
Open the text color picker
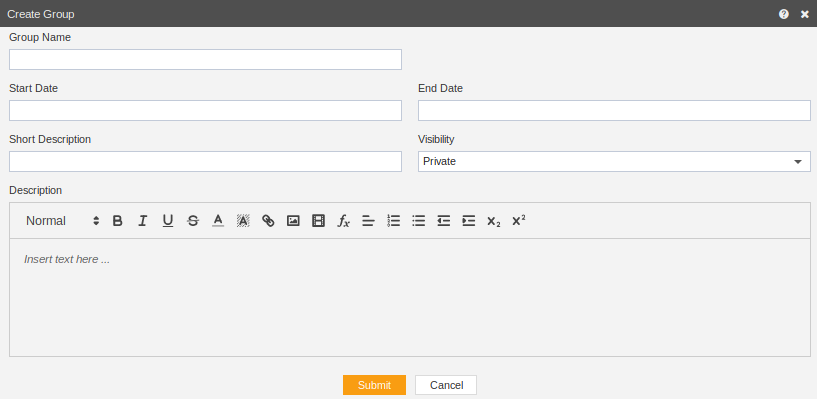coord(218,221)
